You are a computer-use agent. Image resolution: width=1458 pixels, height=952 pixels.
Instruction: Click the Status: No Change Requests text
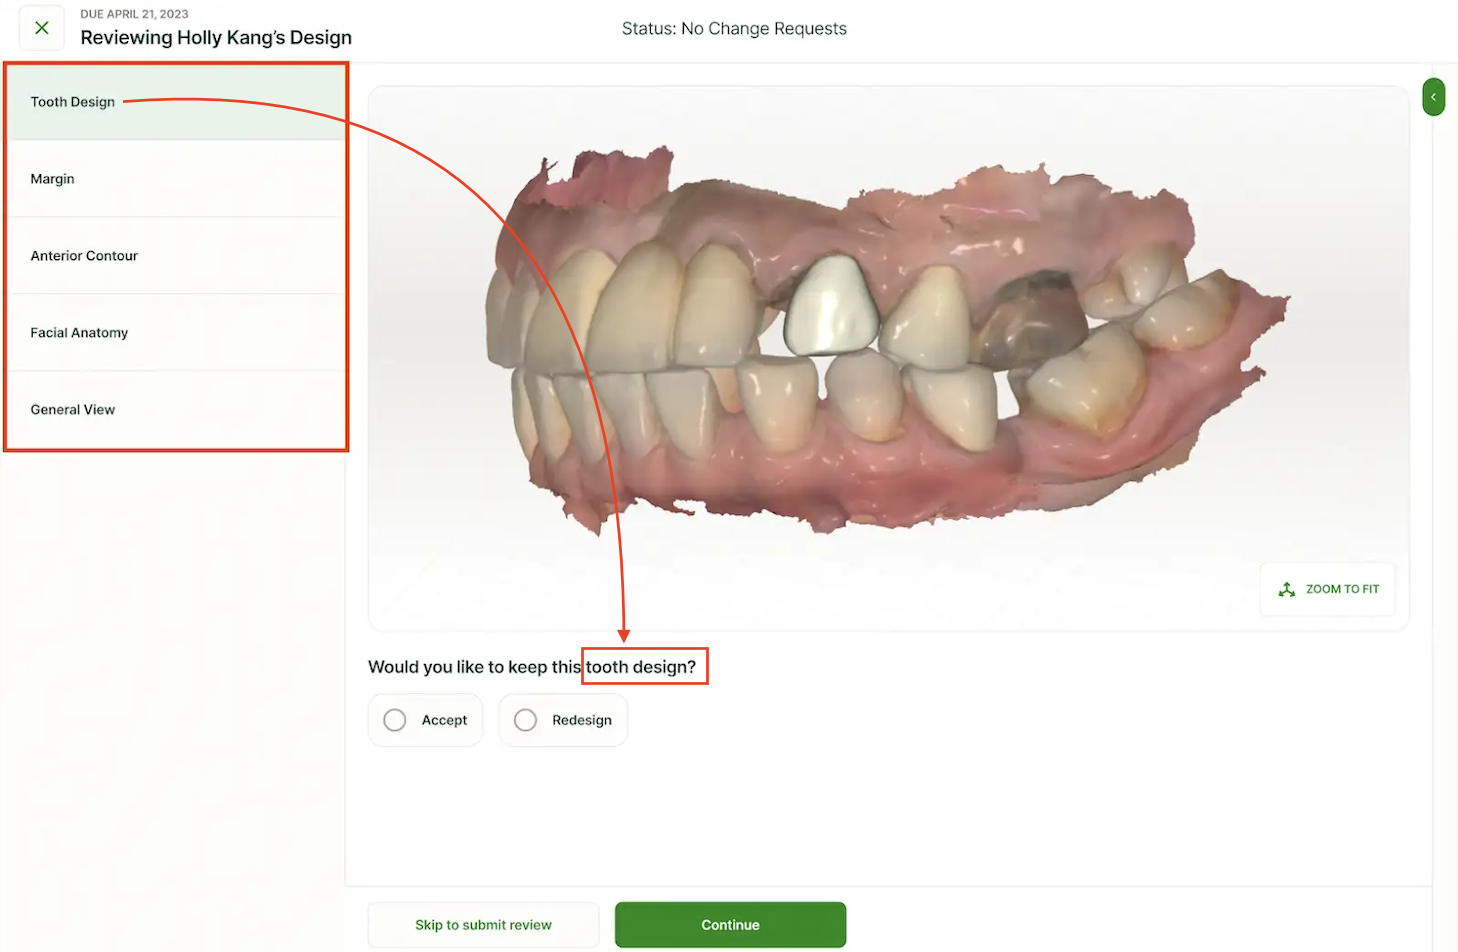point(734,29)
